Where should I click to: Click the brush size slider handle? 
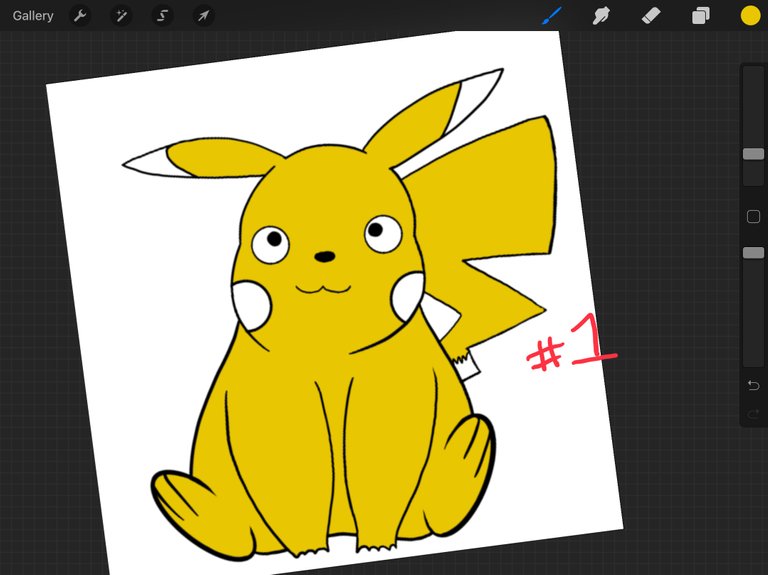click(x=753, y=154)
